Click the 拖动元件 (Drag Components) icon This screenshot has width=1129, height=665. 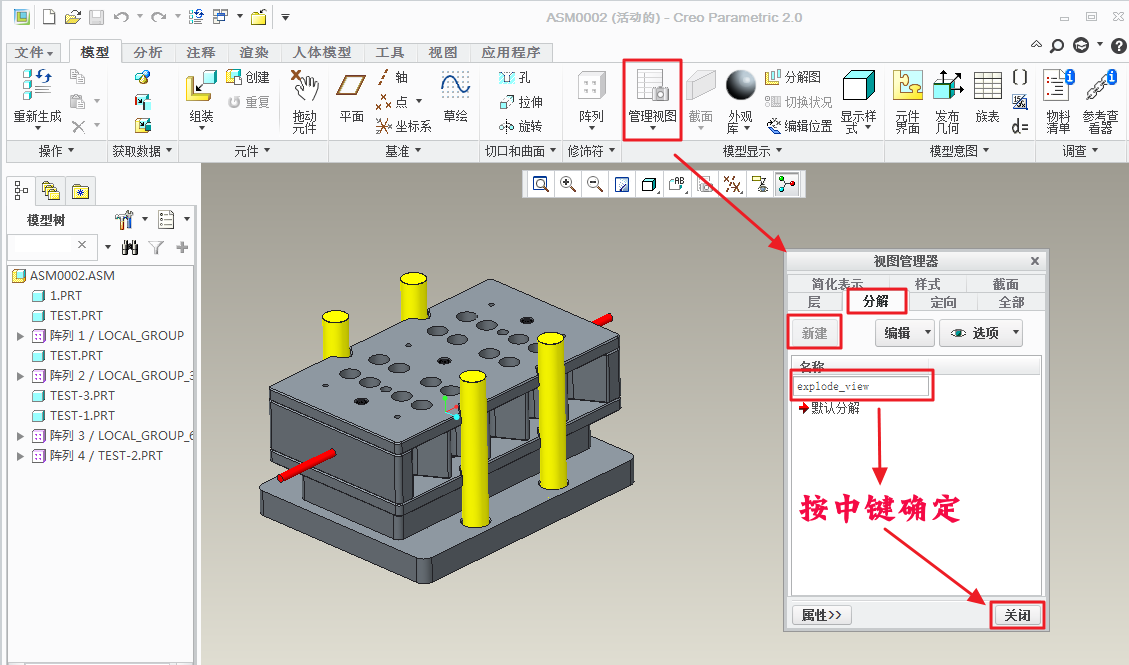tap(304, 90)
